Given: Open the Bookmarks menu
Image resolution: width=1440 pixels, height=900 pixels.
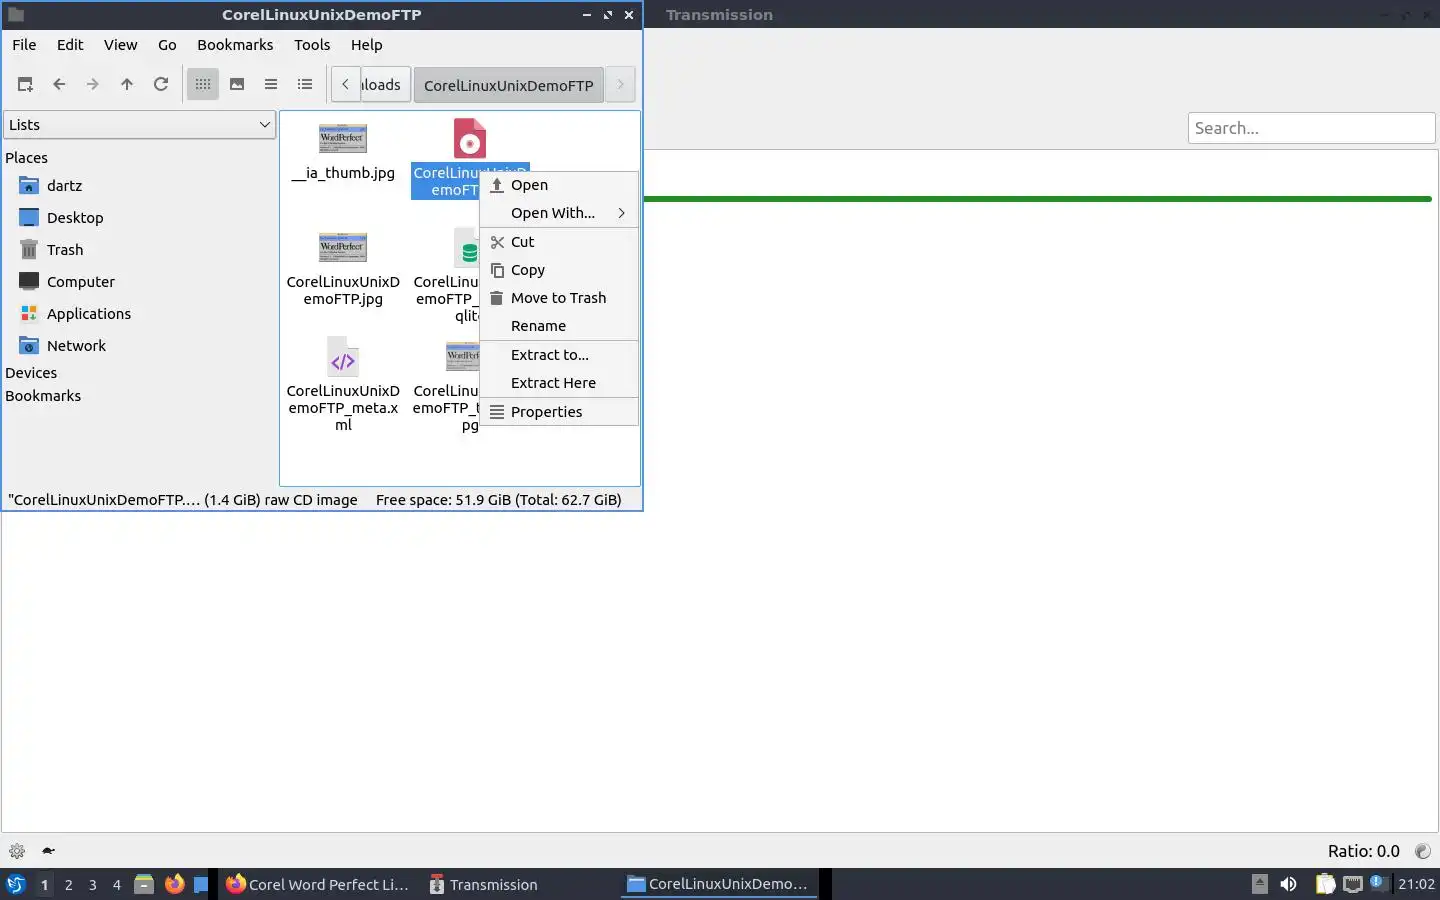Looking at the screenshot, I should (x=235, y=45).
